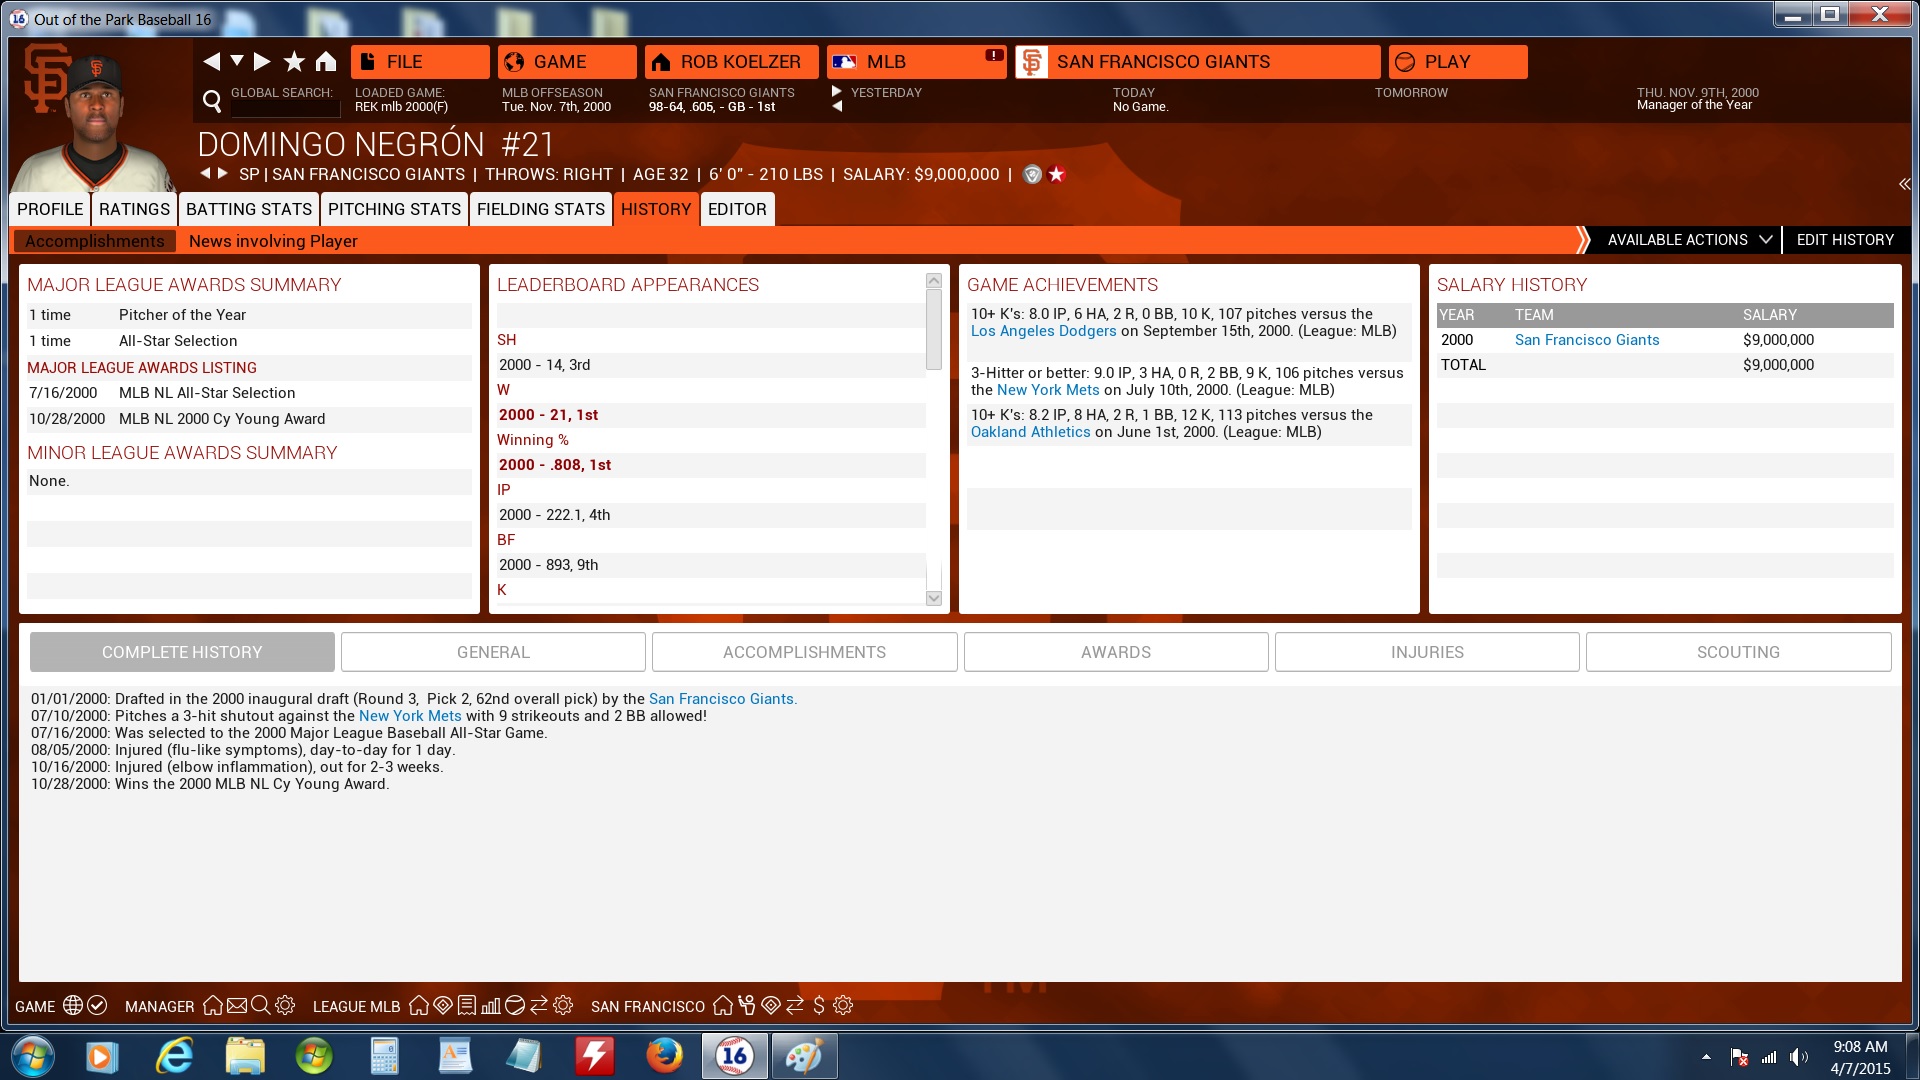Toggle the shield icon next to salary
1920x1080 pixels.
(x=1033, y=175)
